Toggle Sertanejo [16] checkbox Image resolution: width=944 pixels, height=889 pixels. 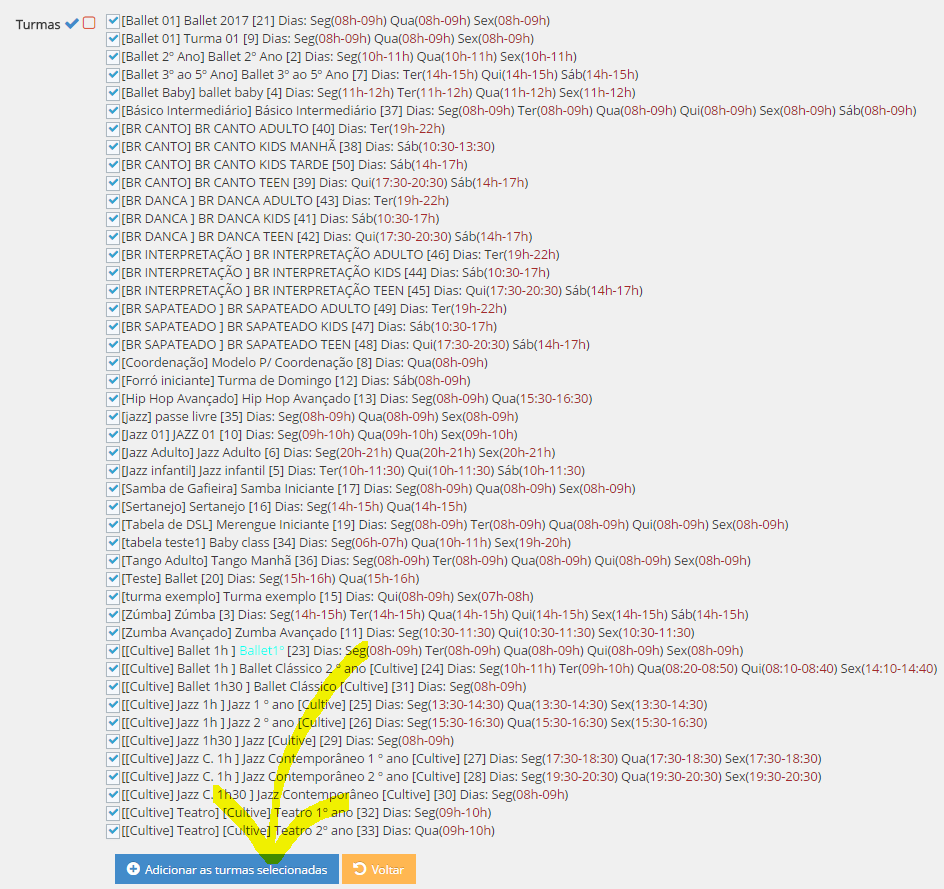tap(113, 507)
